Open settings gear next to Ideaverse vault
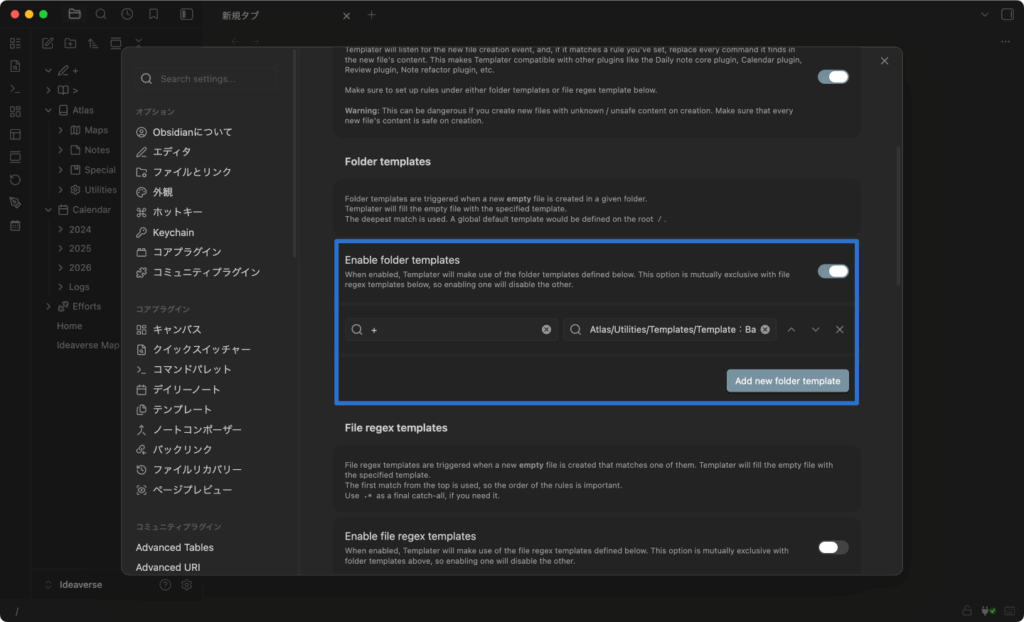 (186, 585)
